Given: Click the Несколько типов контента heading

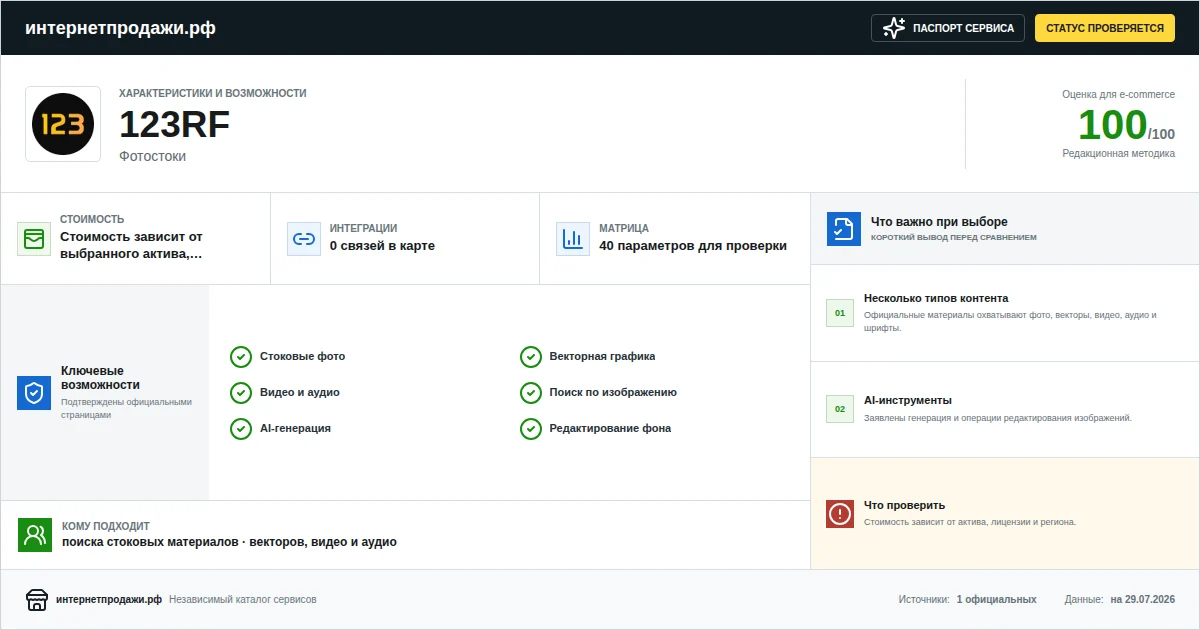Looking at the screenshot, I should coord(936,299).
